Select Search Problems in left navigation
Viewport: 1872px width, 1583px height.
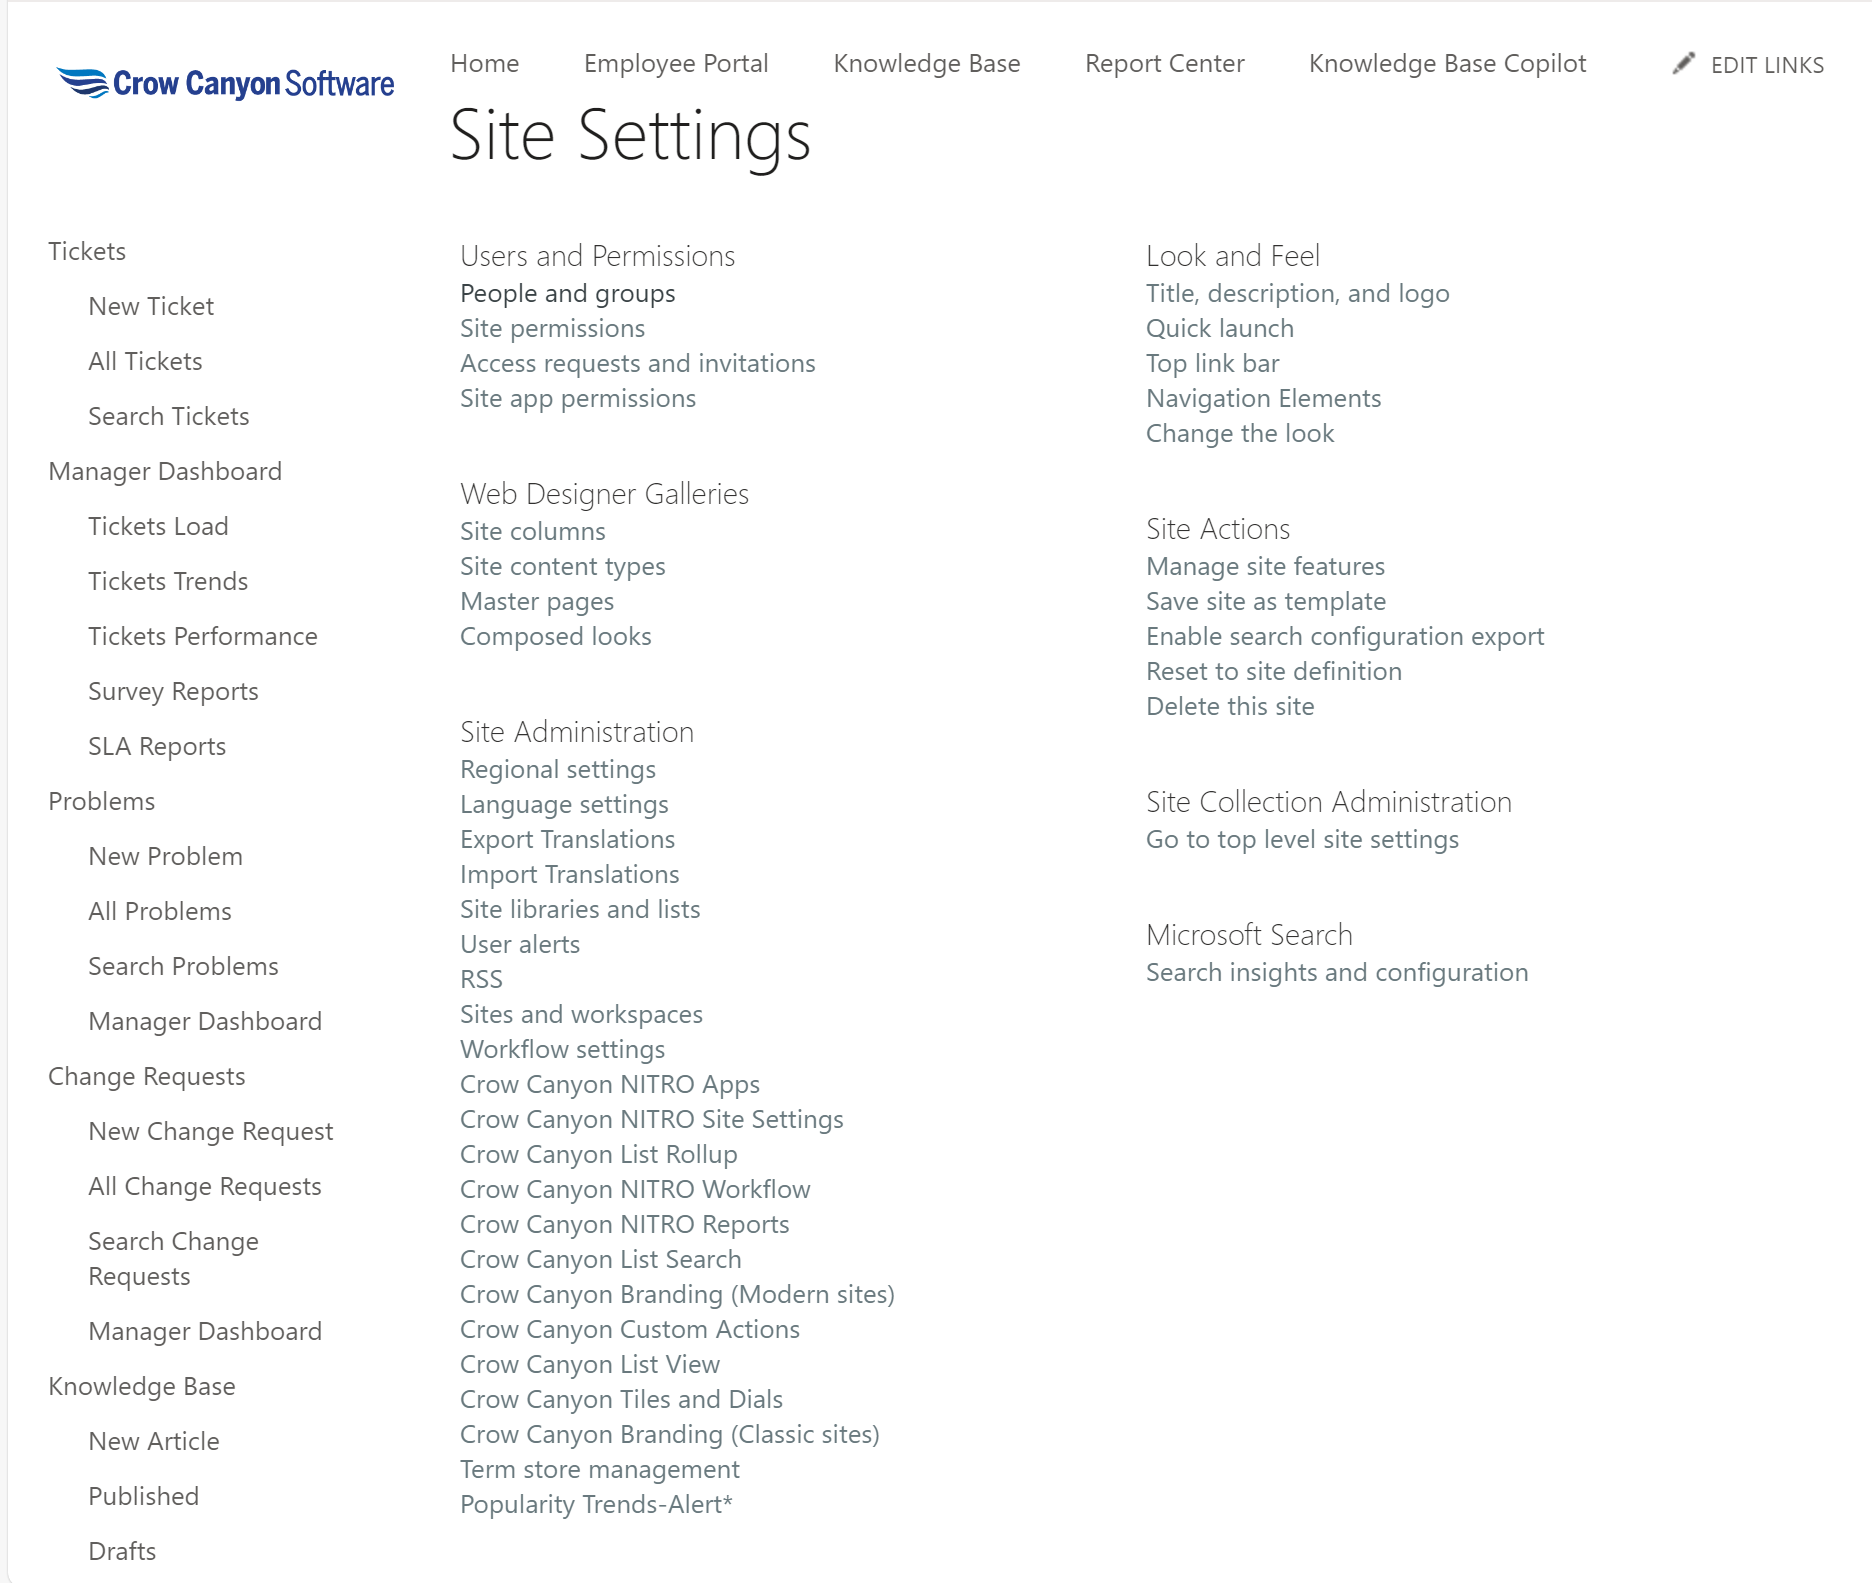coord(183,967)
